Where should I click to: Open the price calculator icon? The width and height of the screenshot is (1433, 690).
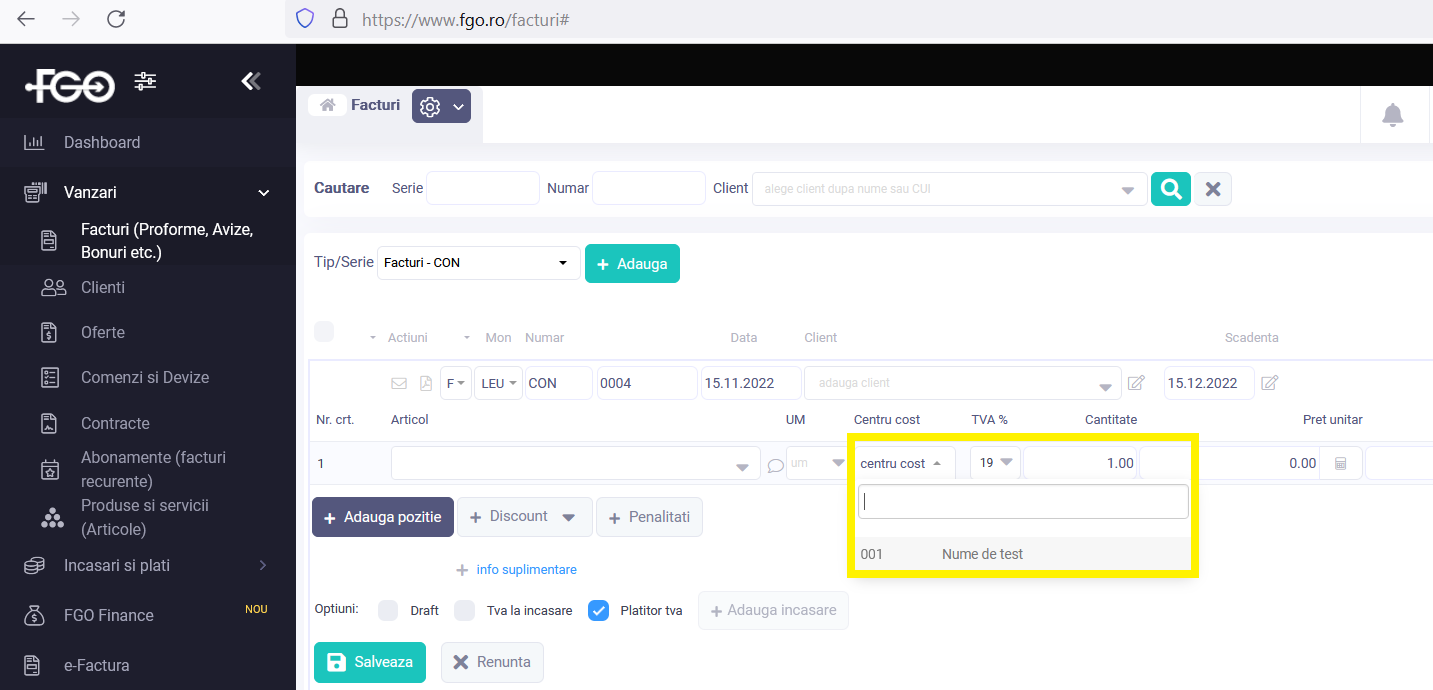tap(1341, 464)
